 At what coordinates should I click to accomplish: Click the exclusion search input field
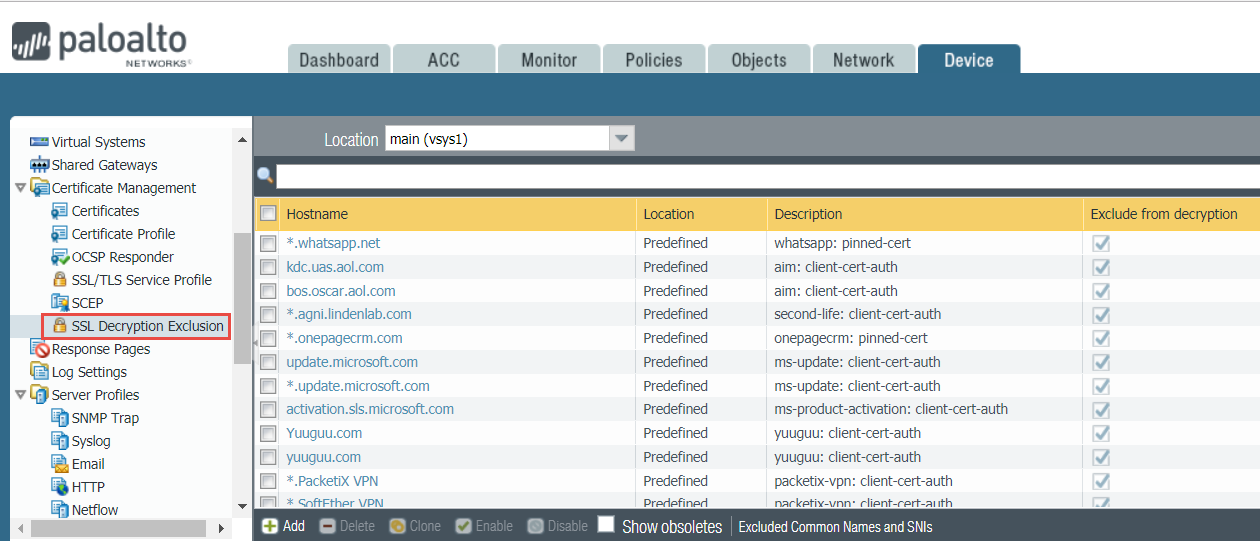tap(760, 177)
